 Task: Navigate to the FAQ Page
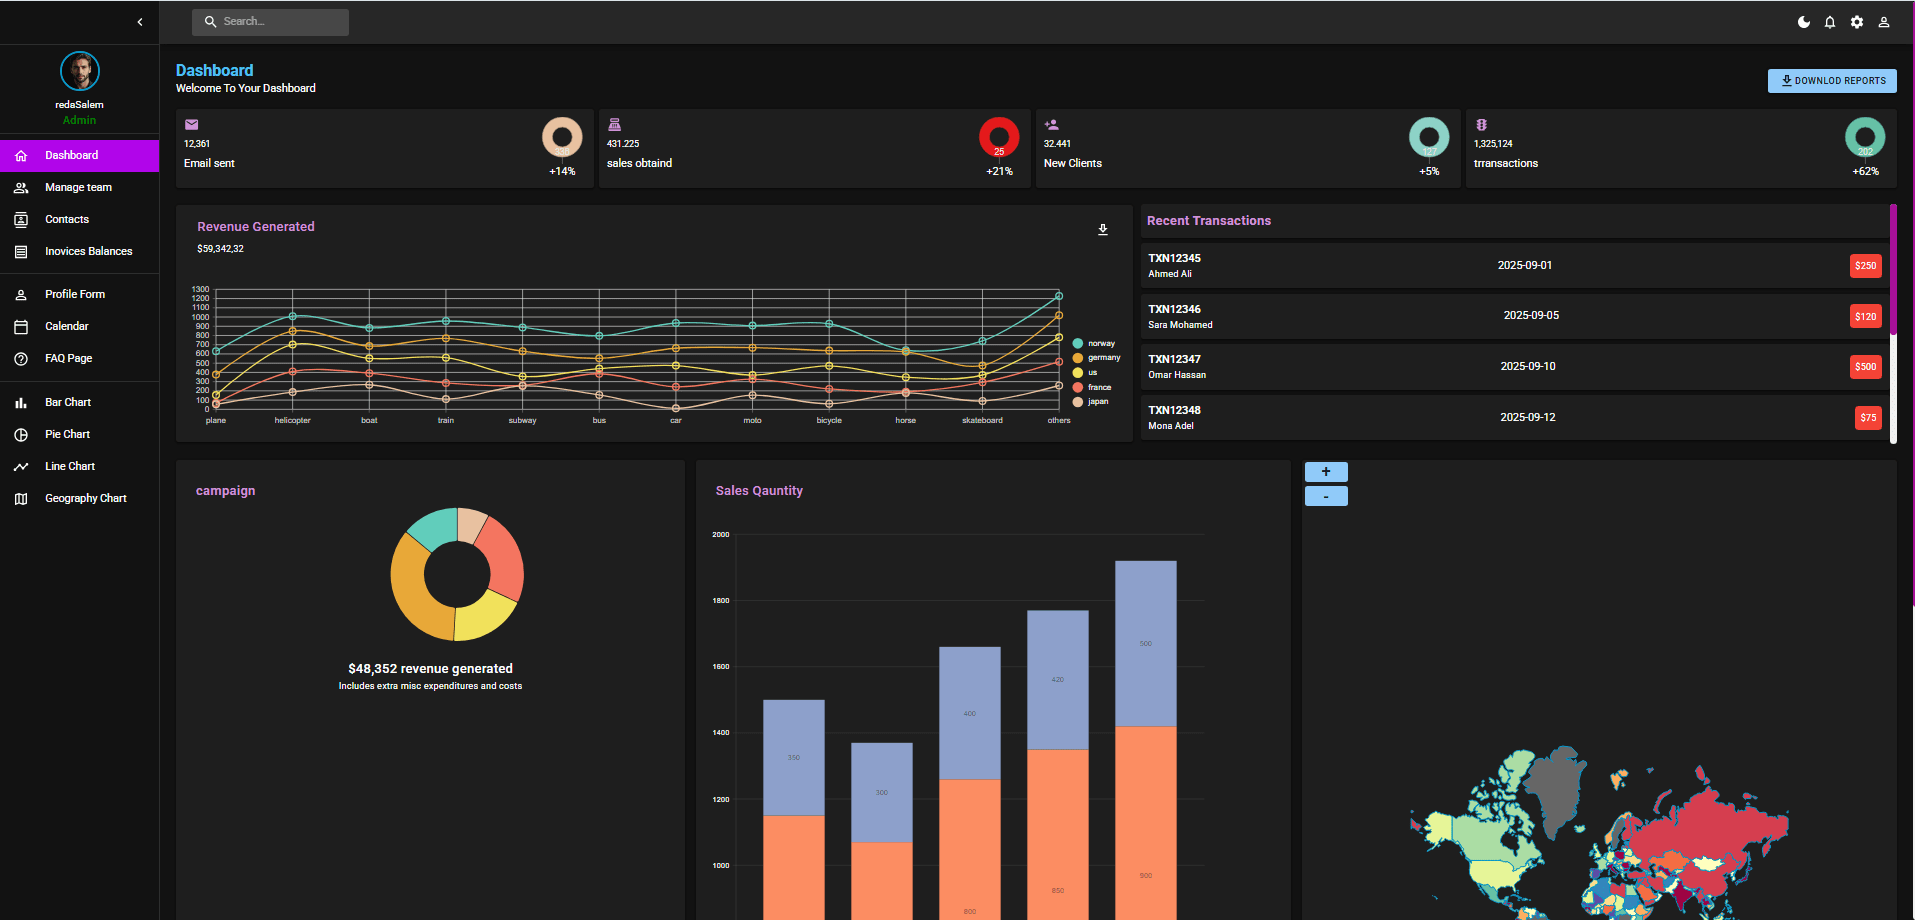click(x=66, y=358)
